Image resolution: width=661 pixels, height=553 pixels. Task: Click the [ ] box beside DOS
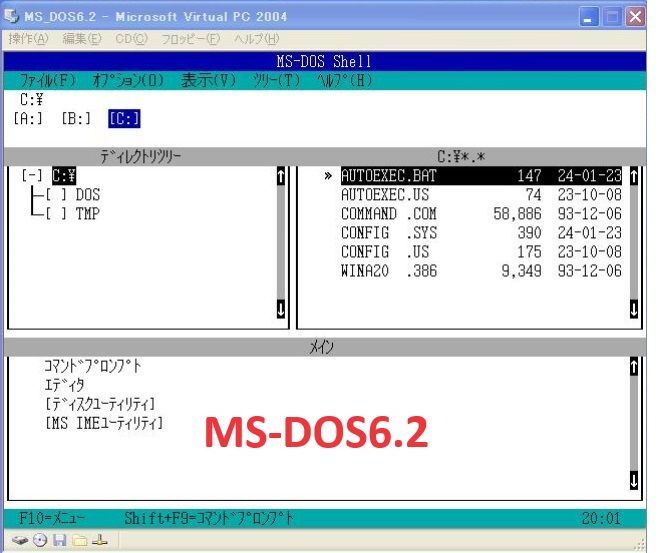(56, 195)
